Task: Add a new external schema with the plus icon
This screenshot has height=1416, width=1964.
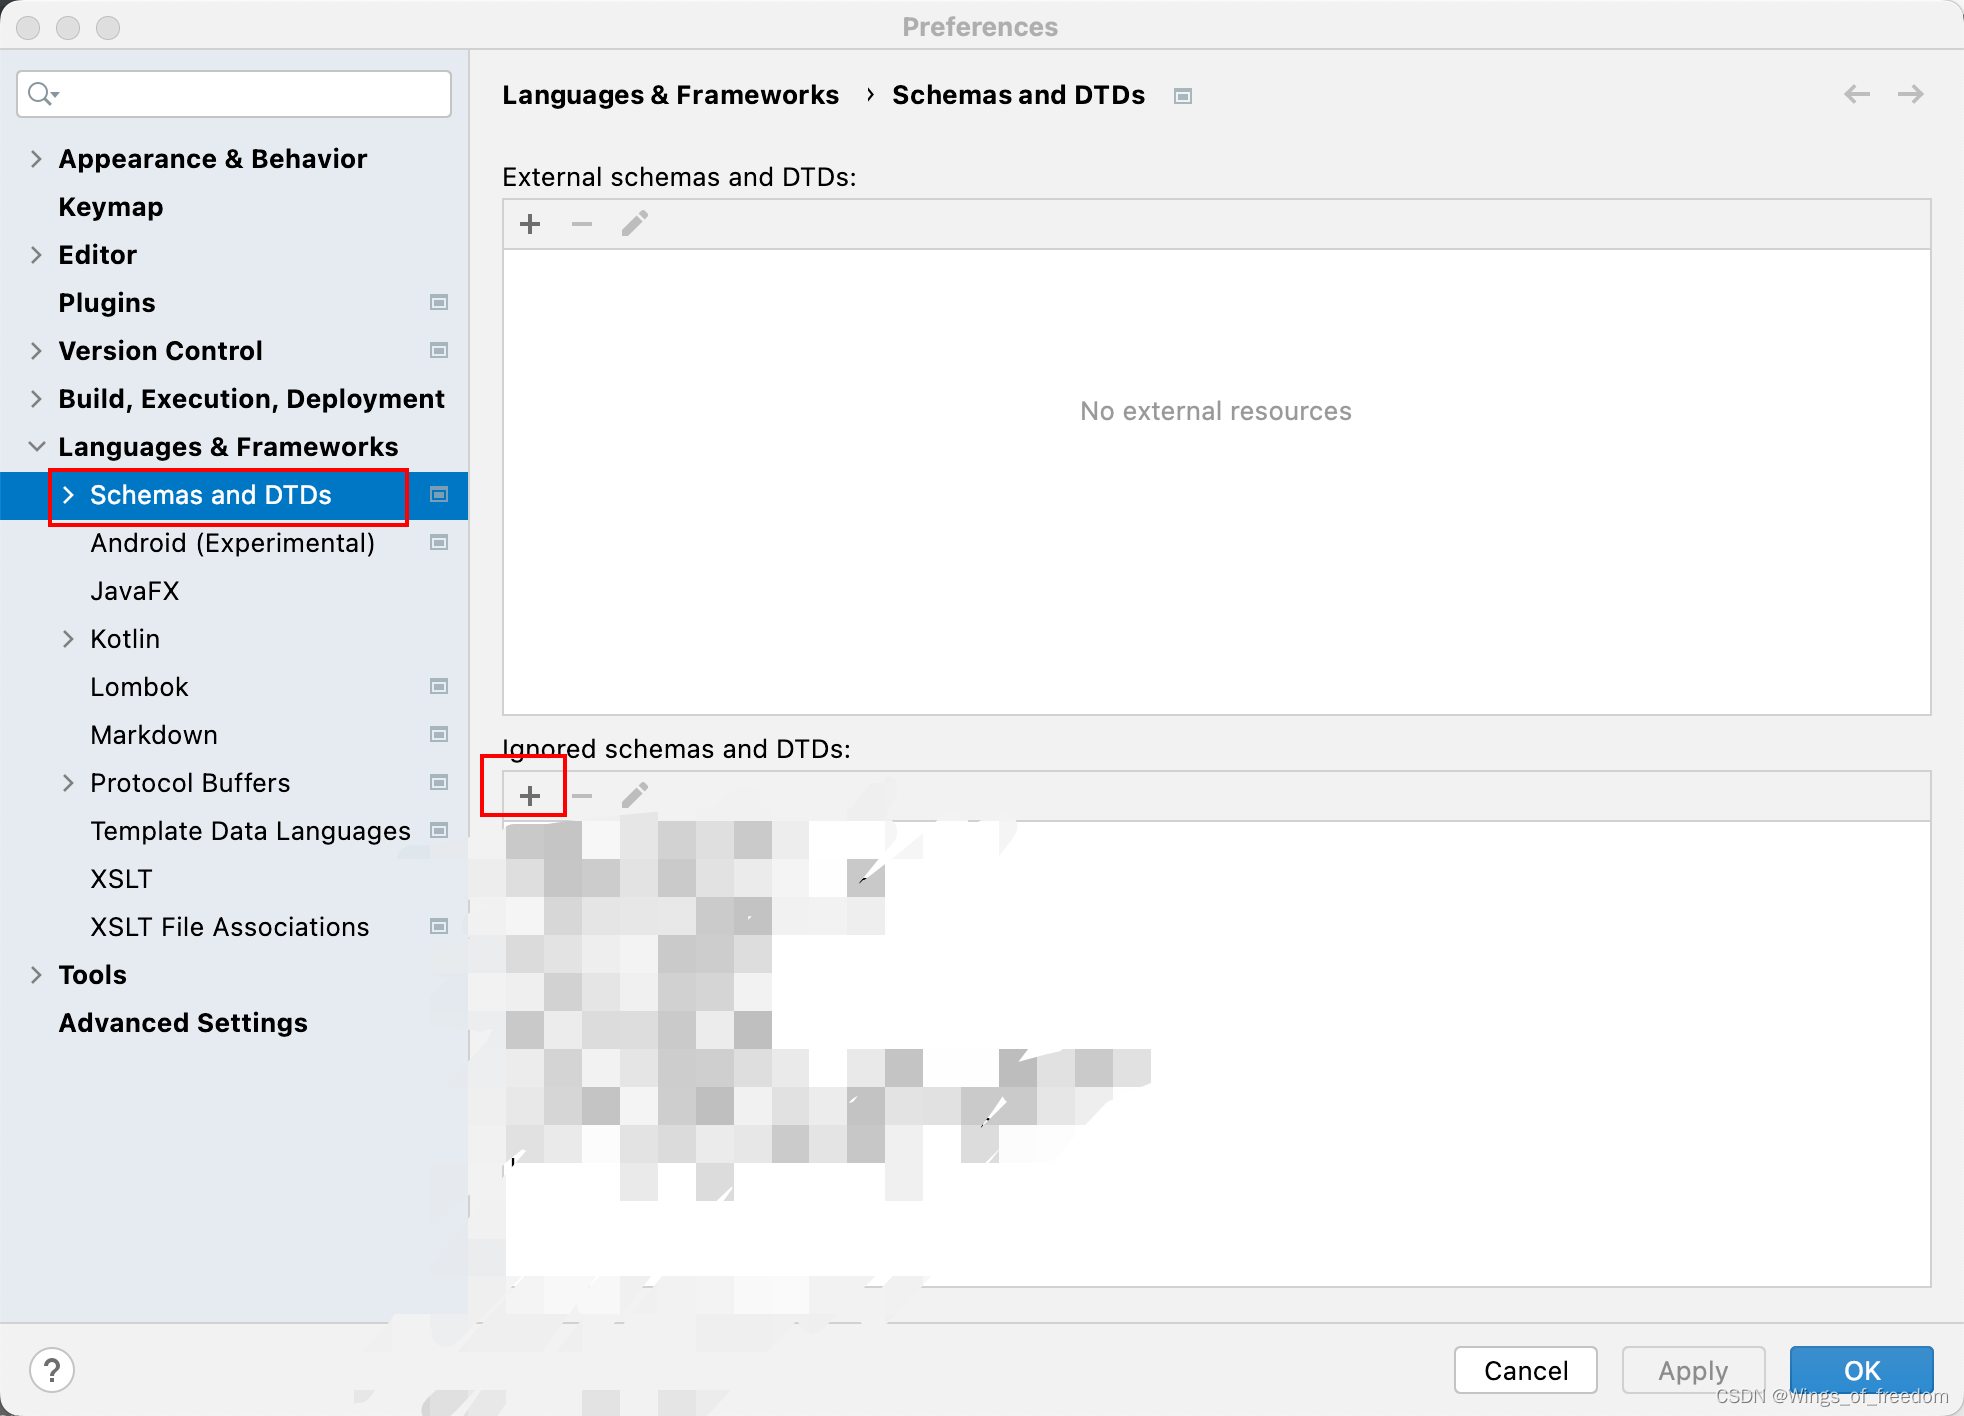Action: (529, 223)
